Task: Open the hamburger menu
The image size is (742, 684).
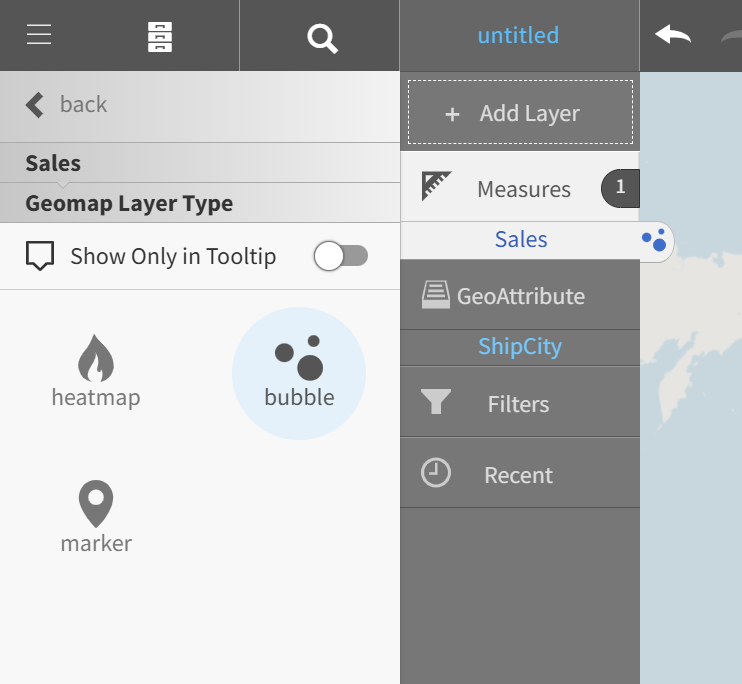Action: click(39, 36)
